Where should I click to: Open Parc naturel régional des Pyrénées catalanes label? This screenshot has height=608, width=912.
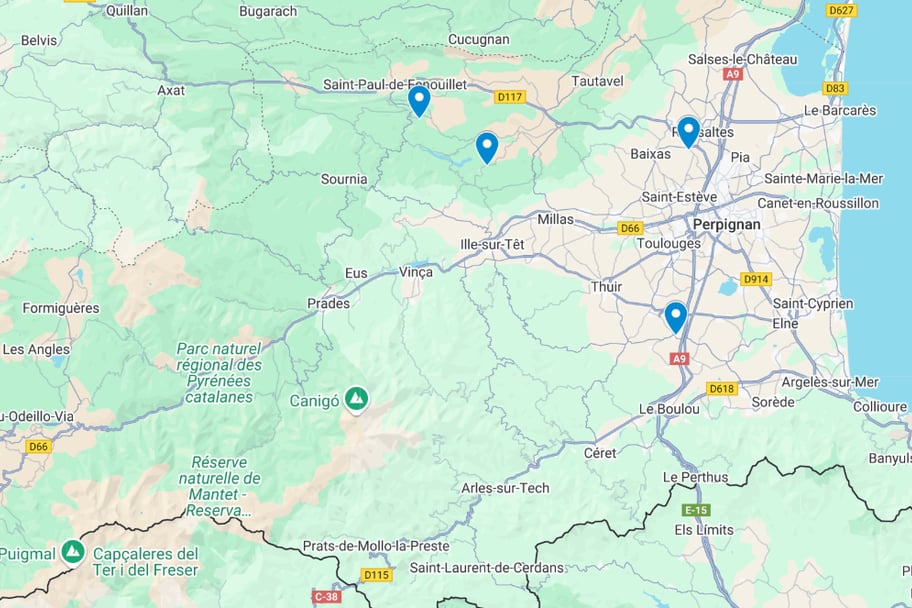pos(219,373)
